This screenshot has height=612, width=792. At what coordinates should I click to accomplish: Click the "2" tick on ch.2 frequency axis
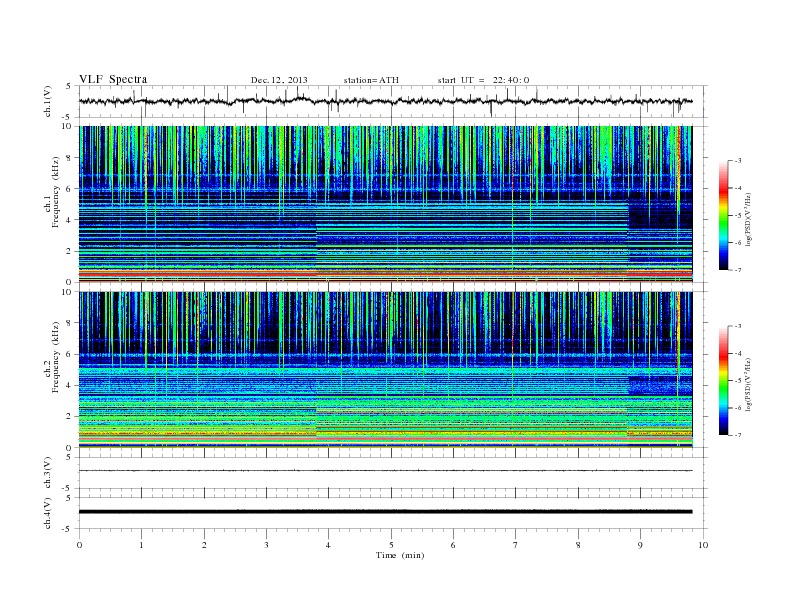point(69,417)
